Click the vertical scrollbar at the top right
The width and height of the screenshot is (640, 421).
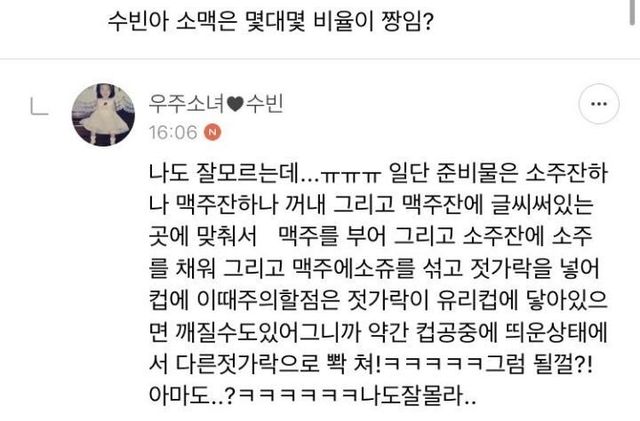pyautogui.click(x=633, y=12)
